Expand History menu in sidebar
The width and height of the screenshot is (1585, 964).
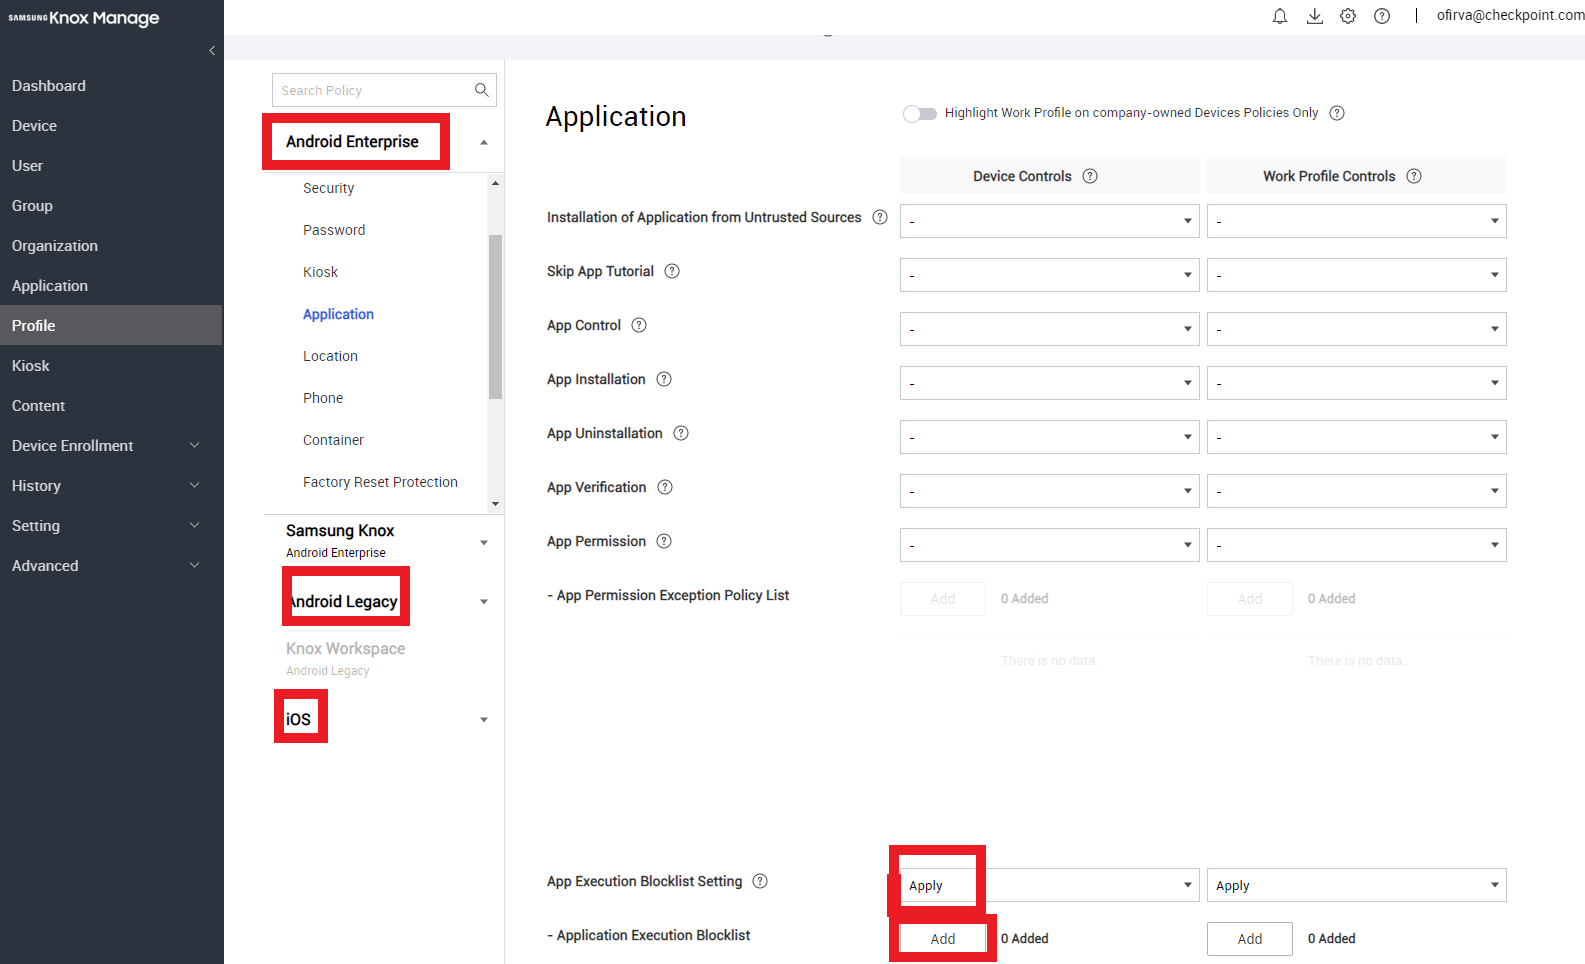pos(195,485)
